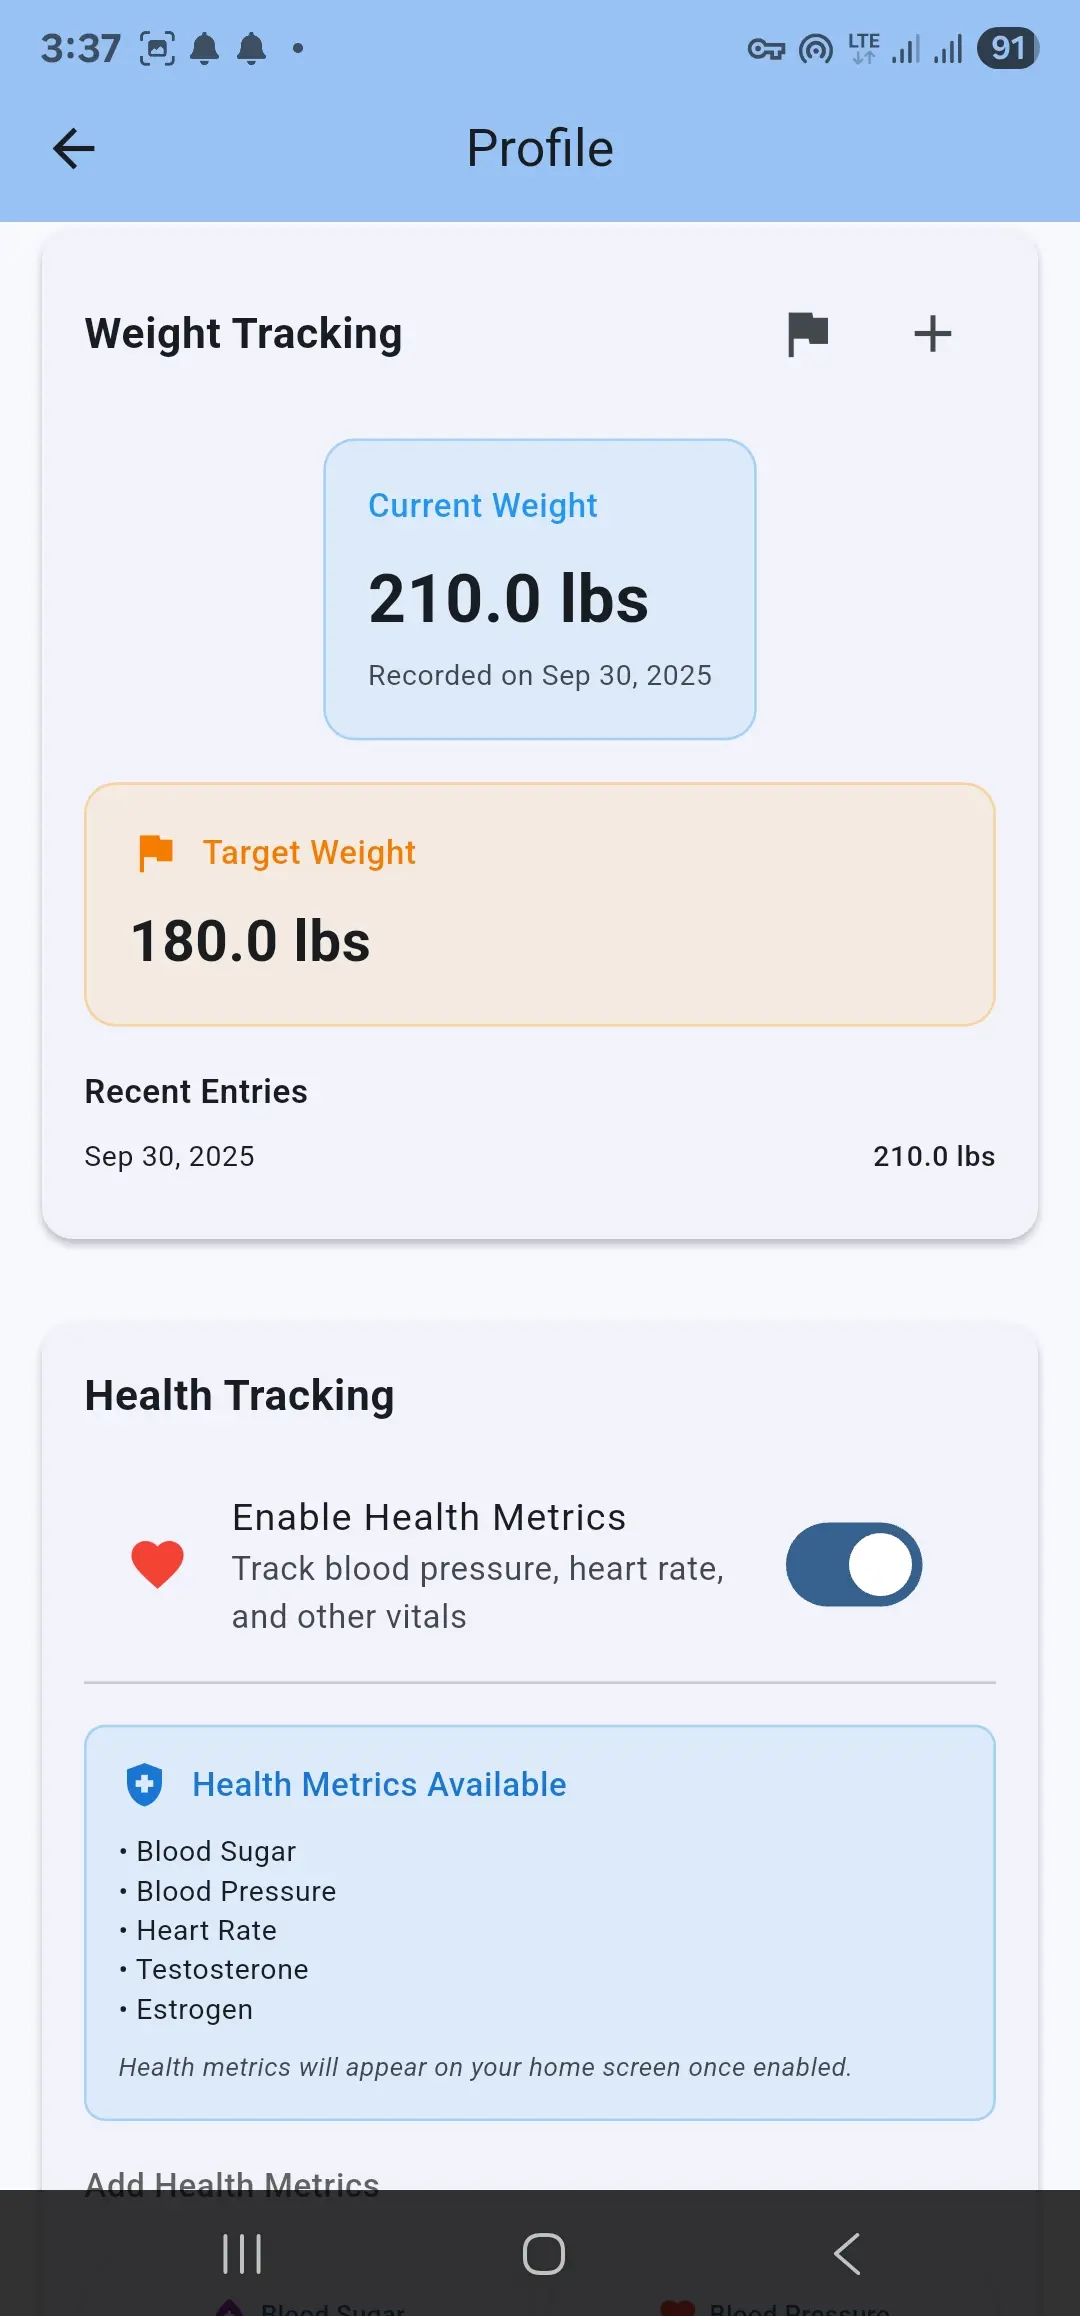This screenshot has width=1080, height=2316.
Task: Tap the flag icon to set target weight
Action: click(x=807, y=334)
